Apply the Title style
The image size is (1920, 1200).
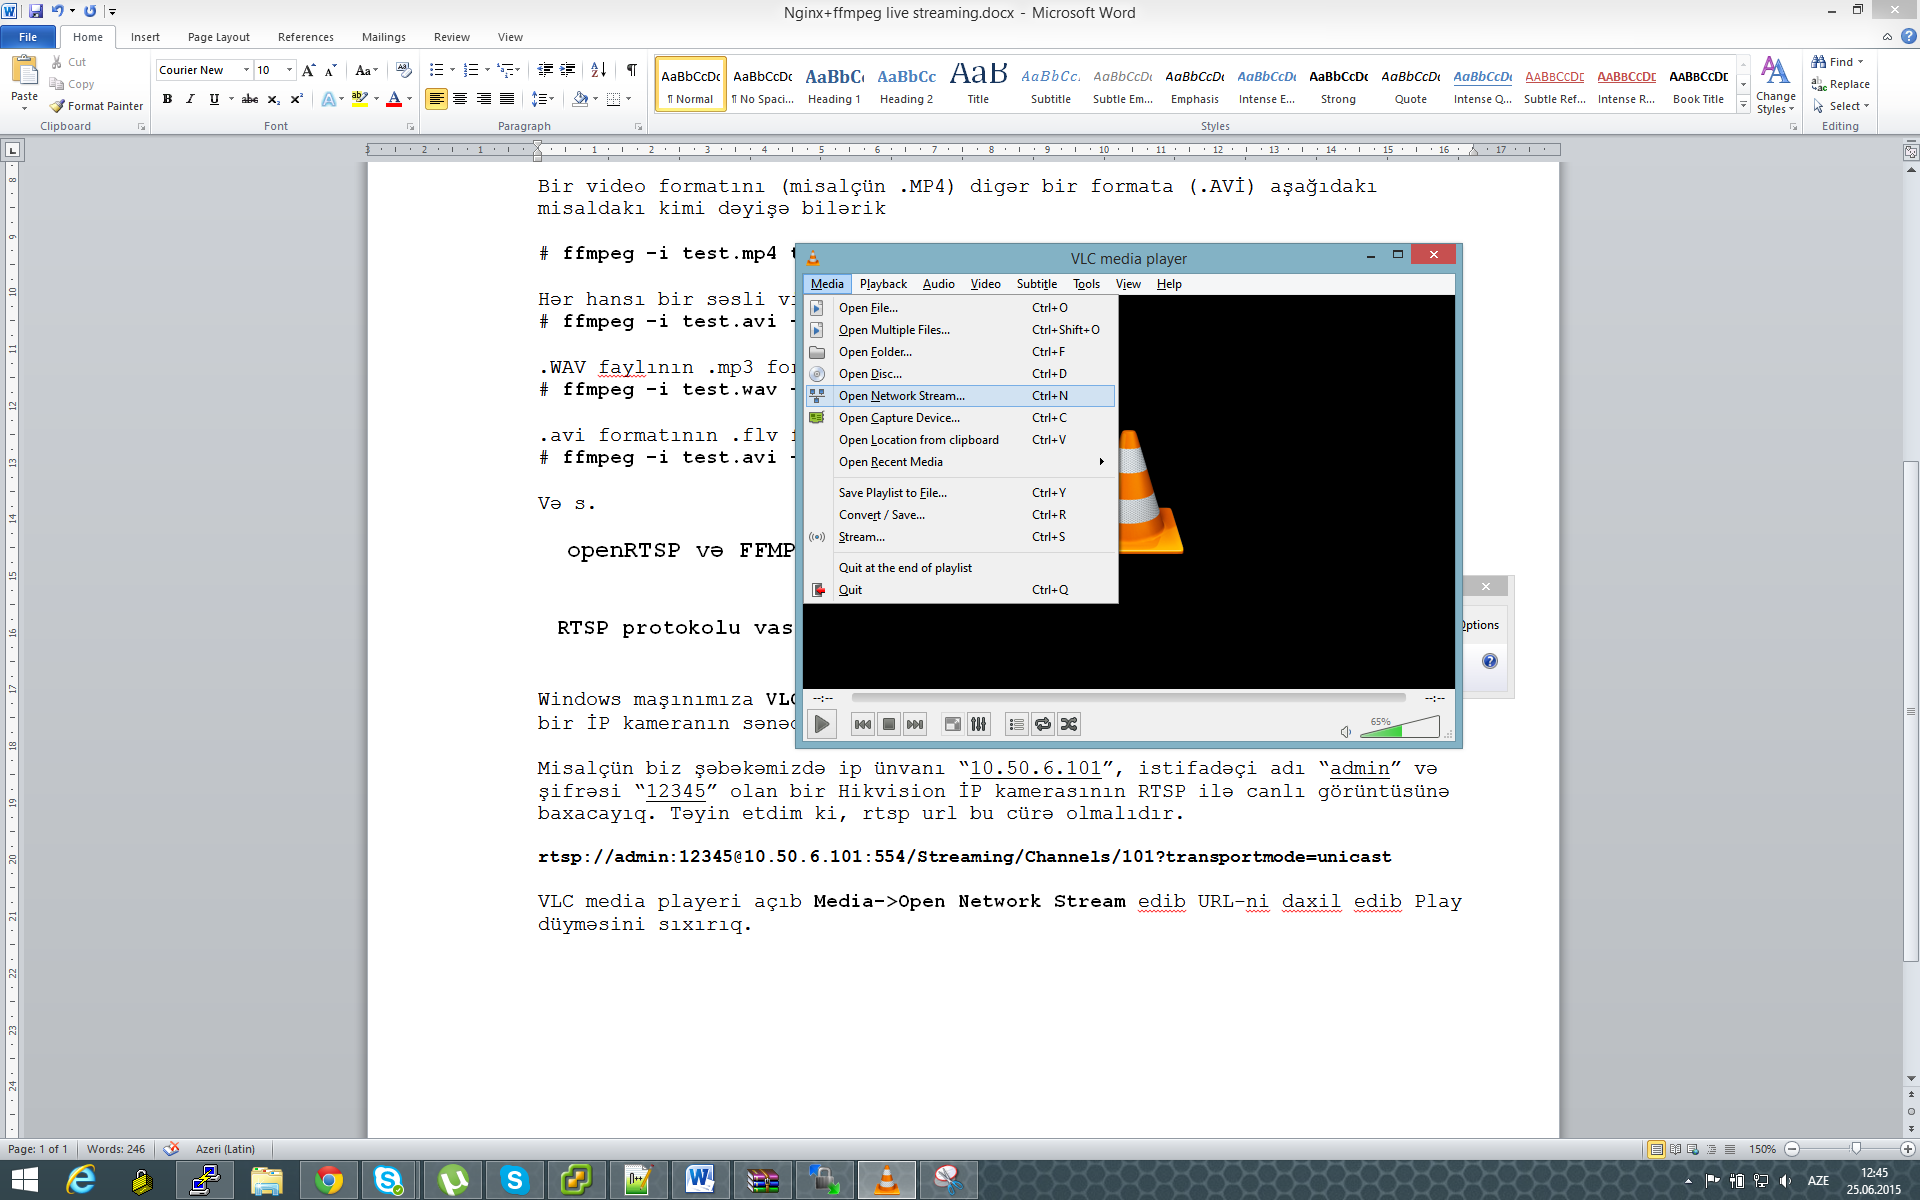tap(978, 84)
